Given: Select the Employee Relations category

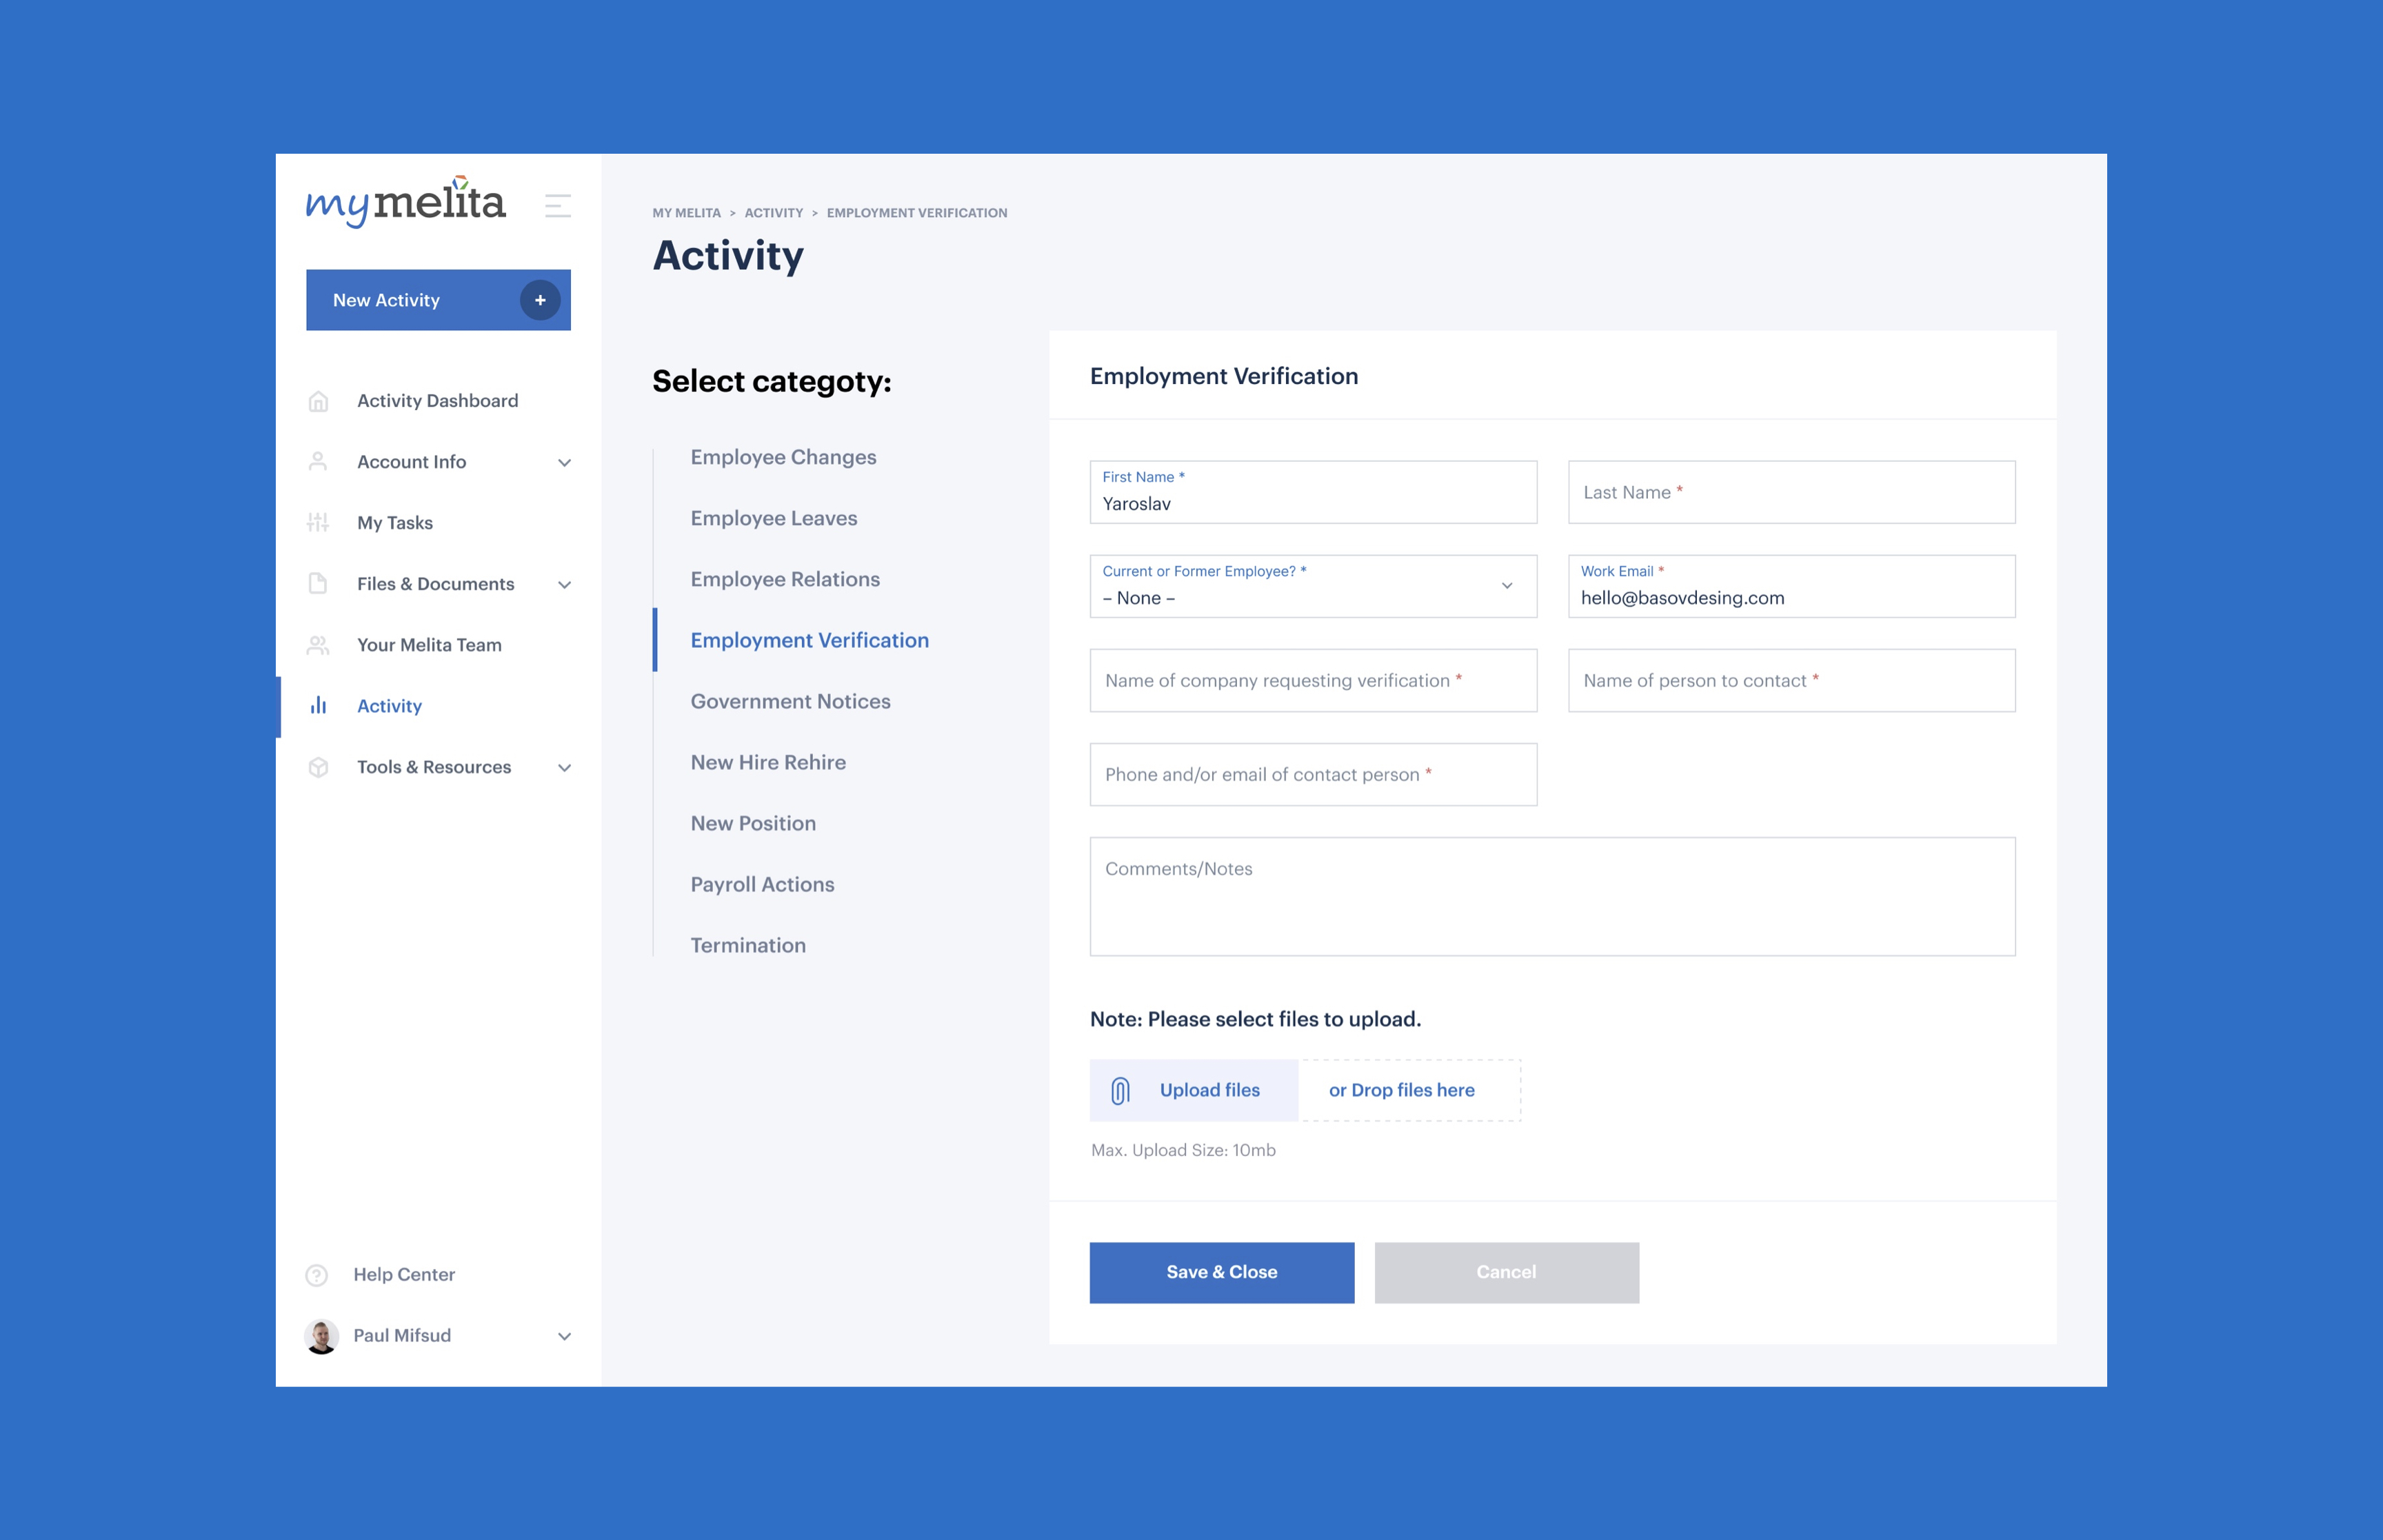Looking at the screenshot, I should pyautogui.click(x=785, y=579).
